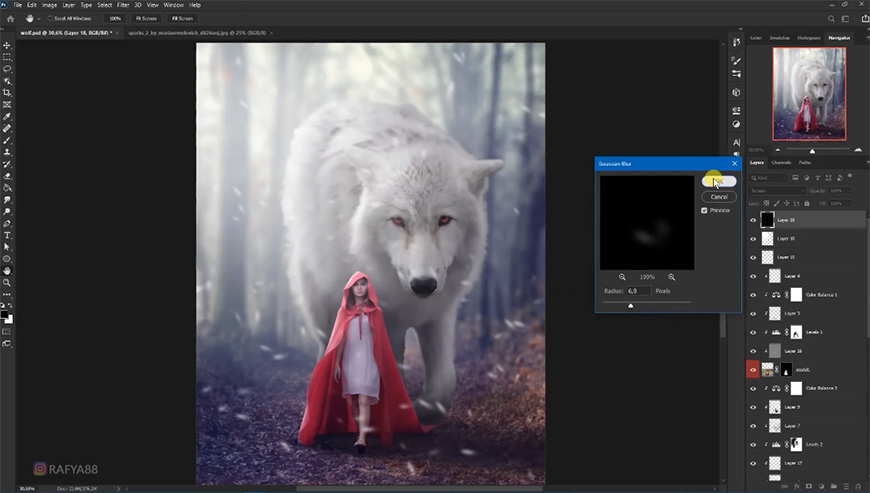Toggle the Preview checkbox in Gaussian Blur
The height and width of the screenshot is (493, 870).
[704, 210]
